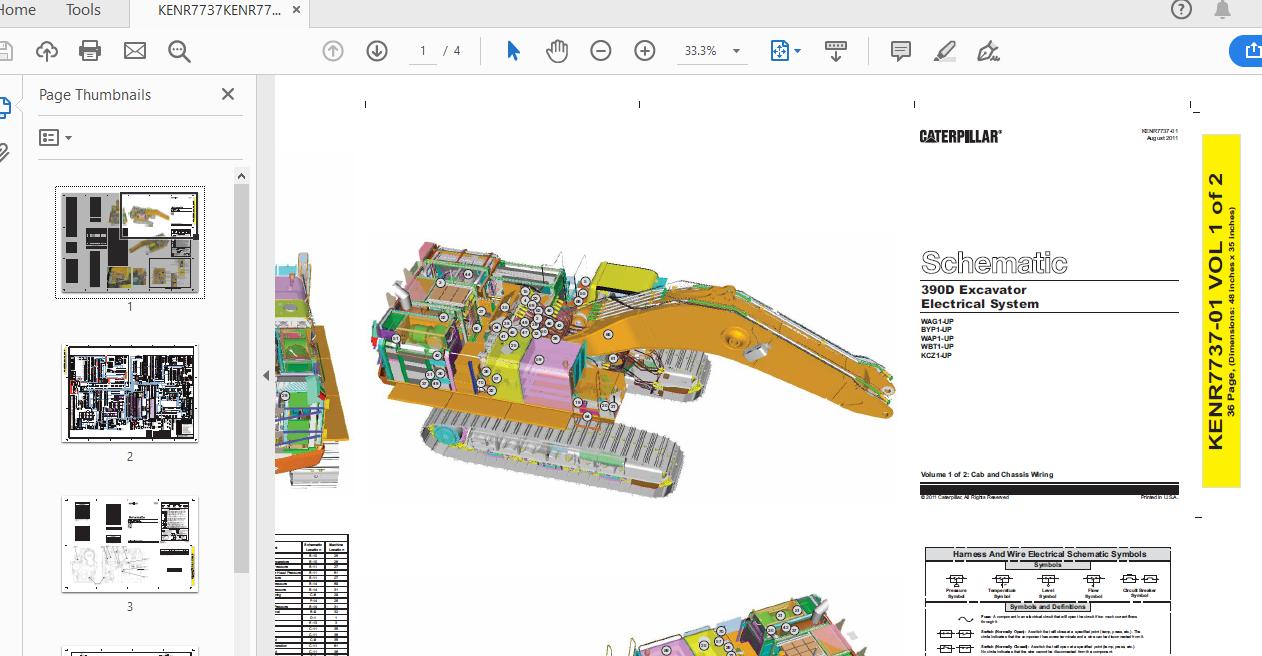The image size is (1262, 656).
Task: Click 'Volume 1 of 2: Cab and Chassis Wiring'
Action: (x=987, y=475)
